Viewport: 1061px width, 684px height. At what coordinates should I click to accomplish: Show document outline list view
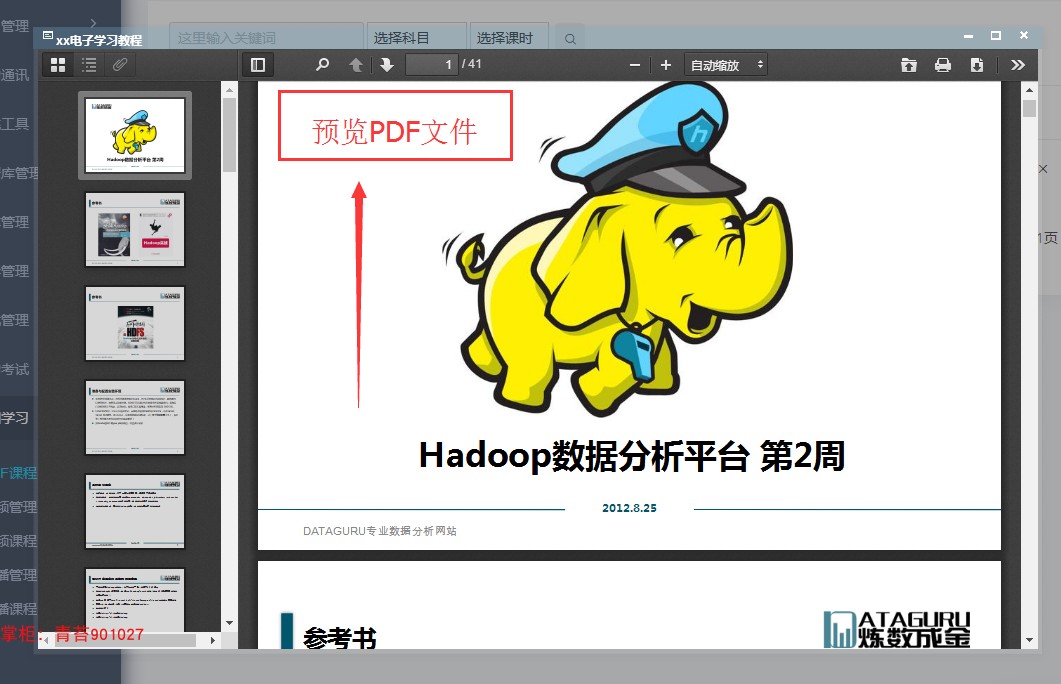coord(89,65)
